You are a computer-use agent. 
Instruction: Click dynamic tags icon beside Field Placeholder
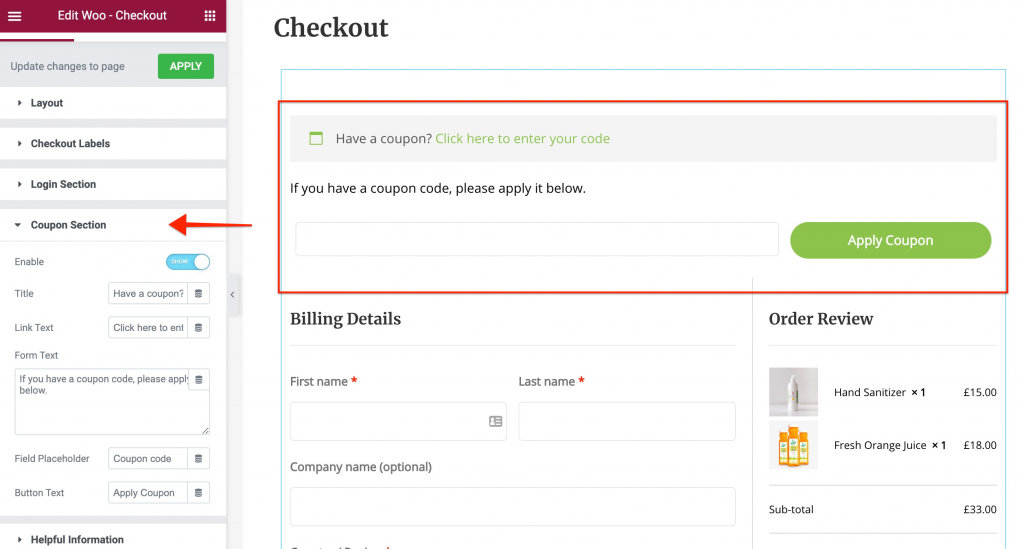click(x=199, y=459)
